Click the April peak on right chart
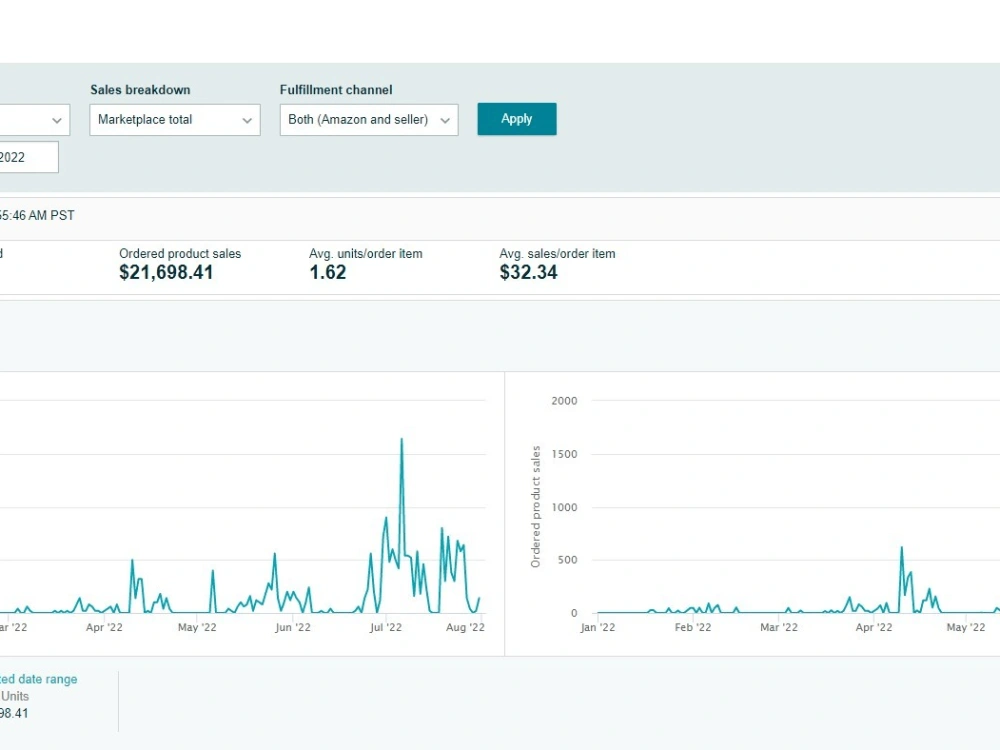The height and width of the screenshot is (750, 1000). pos(902,547)
